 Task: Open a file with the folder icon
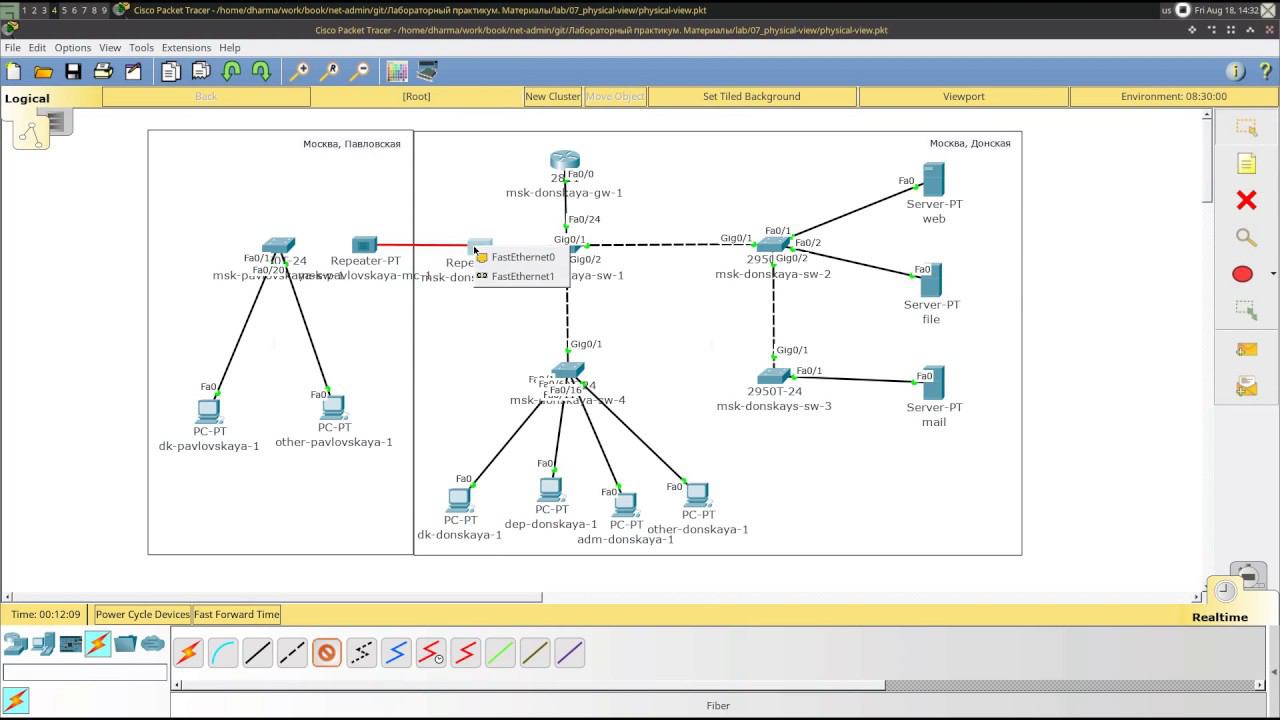[43, 71]
